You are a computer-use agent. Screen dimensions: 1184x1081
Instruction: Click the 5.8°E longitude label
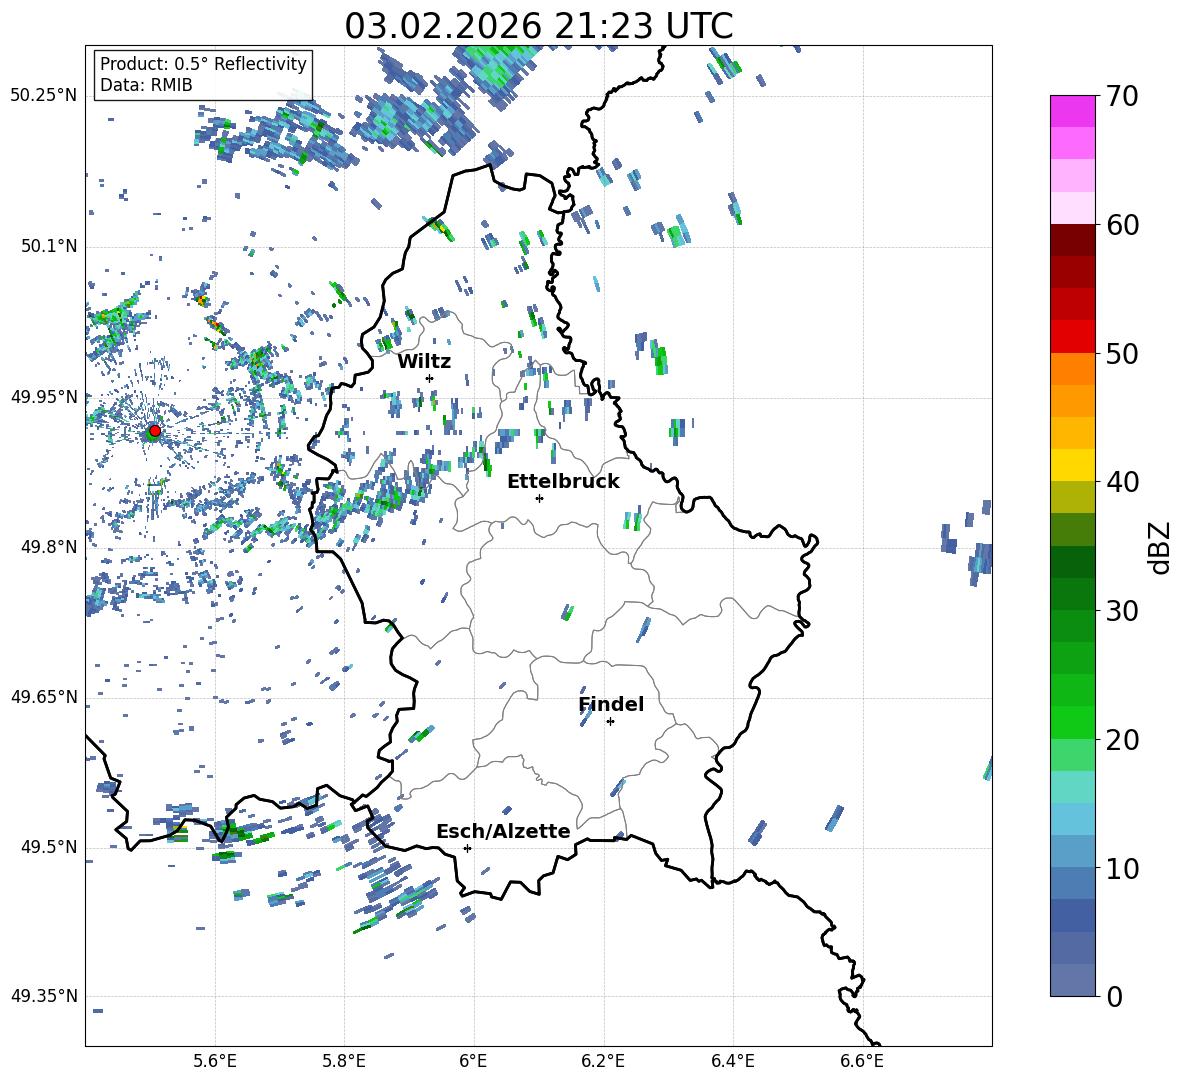click(x=344, y=1061)
